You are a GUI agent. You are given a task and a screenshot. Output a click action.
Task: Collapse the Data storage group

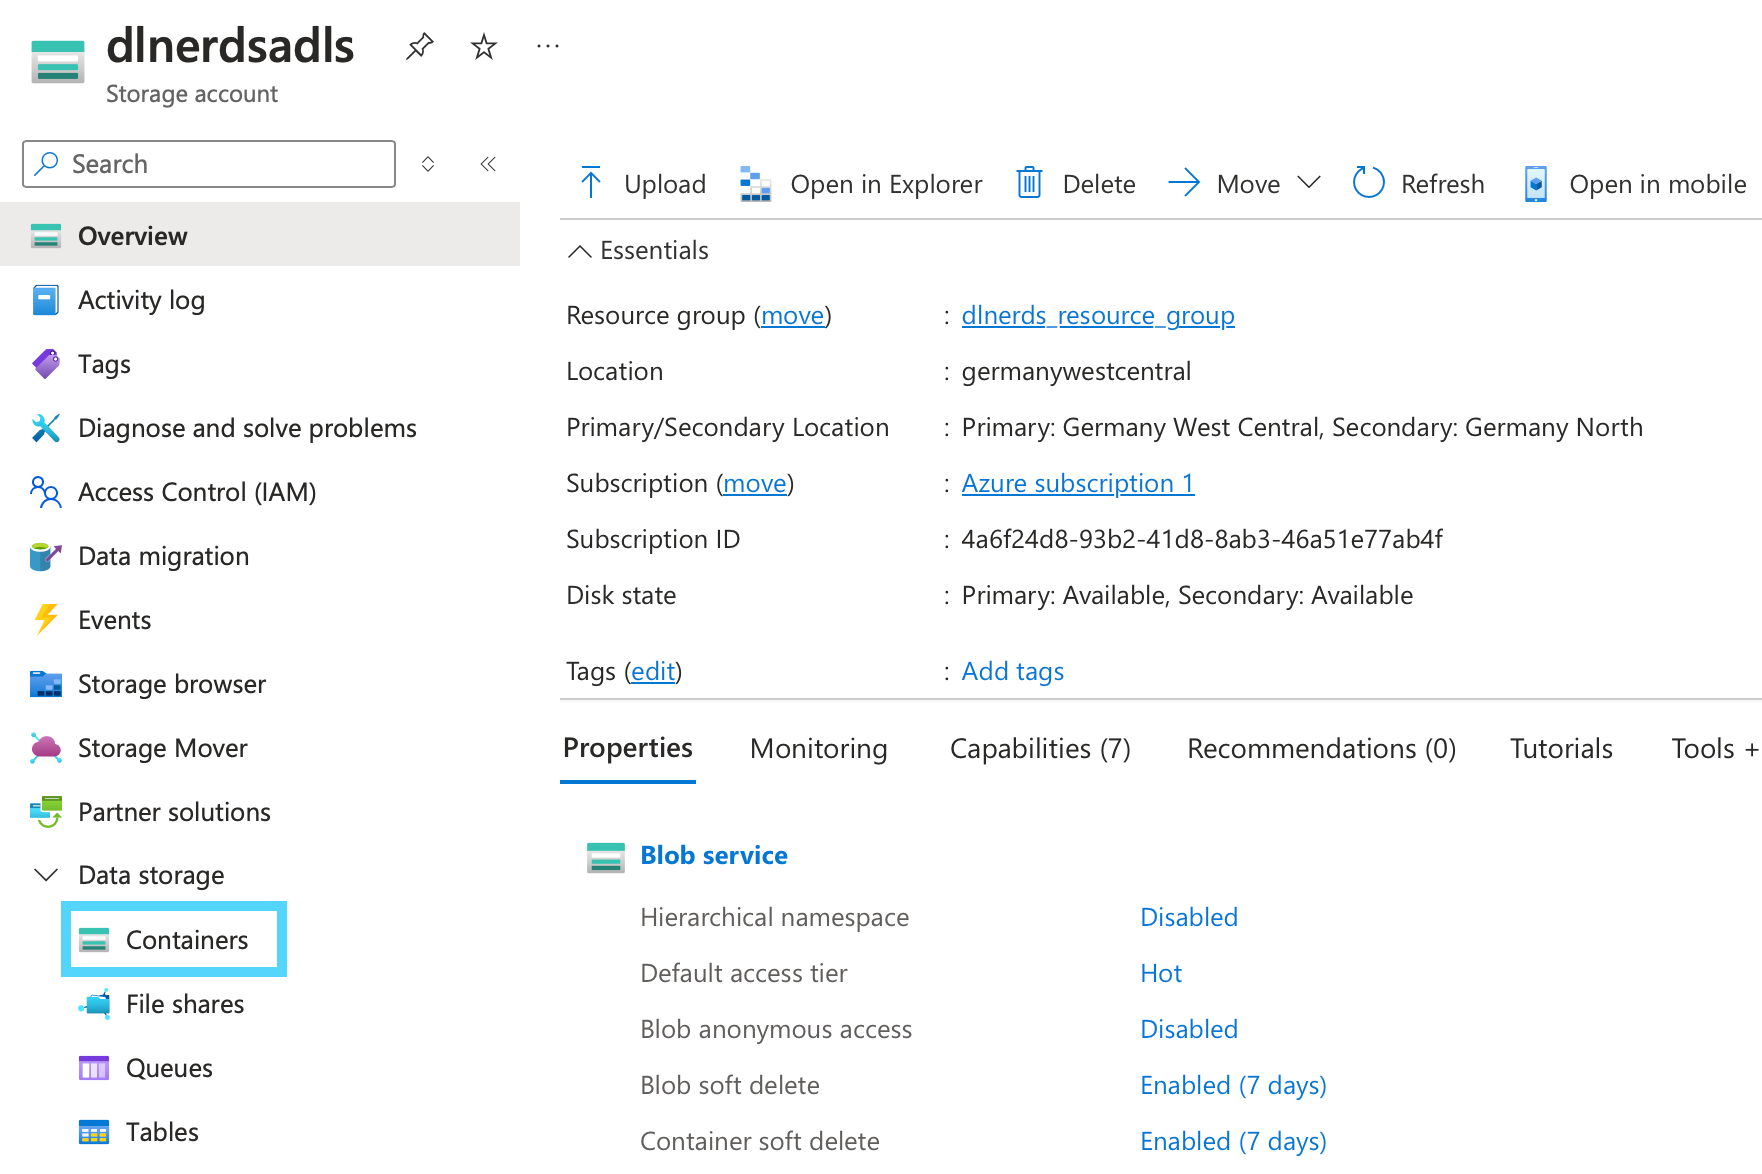(46, 875)
